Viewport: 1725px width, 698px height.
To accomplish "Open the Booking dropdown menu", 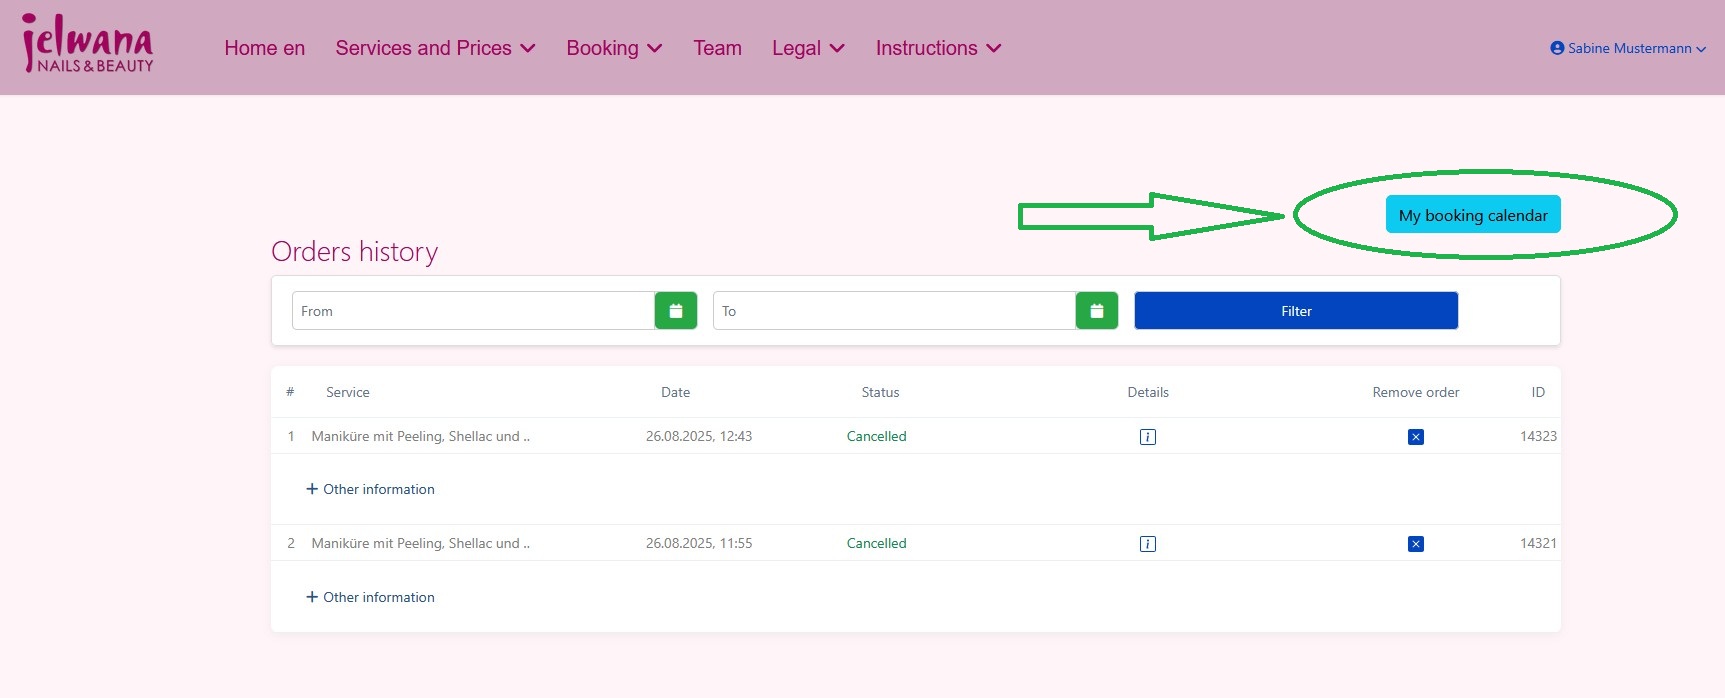I will [614, 48].
